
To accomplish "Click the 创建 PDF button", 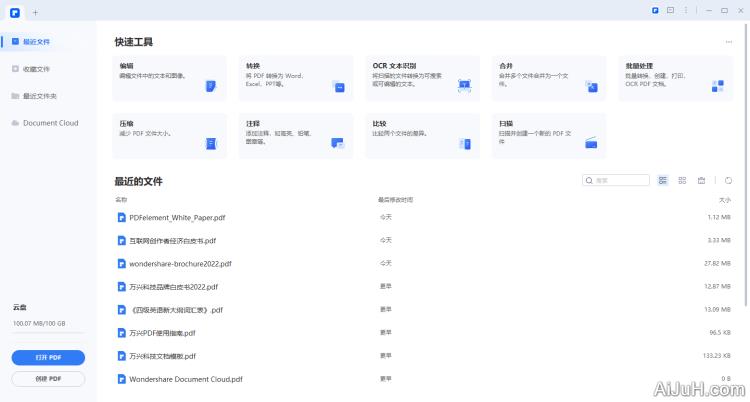I will pyautogui.click(x=48, y=379).
